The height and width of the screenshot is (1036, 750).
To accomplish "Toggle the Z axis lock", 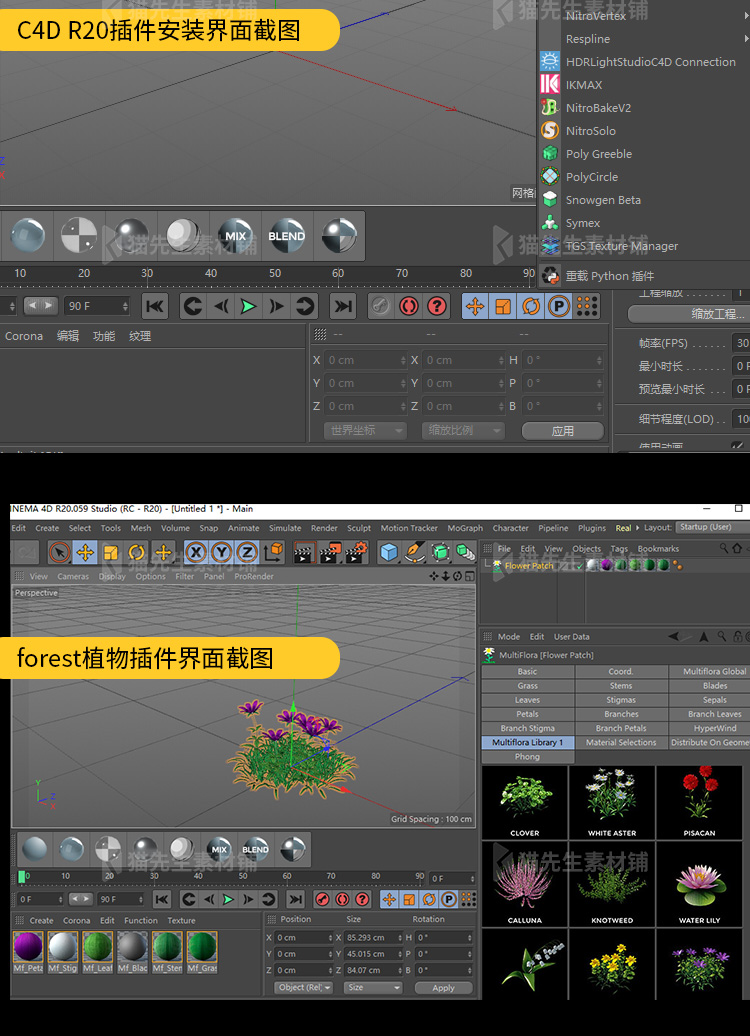I will pyautogui.click(x=246, y=552).
